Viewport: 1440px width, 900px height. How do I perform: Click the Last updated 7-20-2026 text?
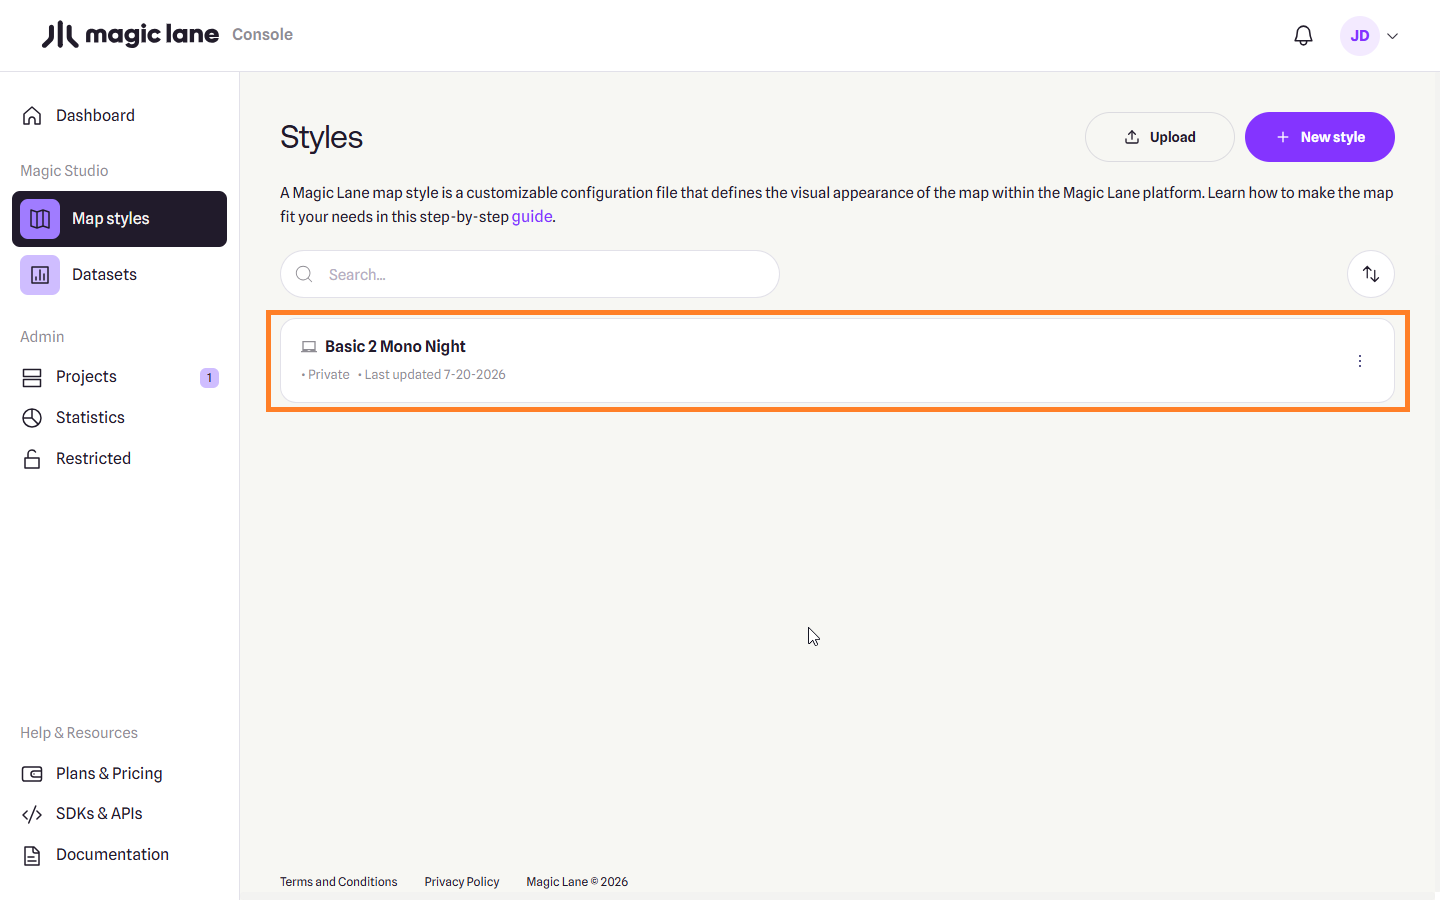pyautogui.click(x=435, y=375)
